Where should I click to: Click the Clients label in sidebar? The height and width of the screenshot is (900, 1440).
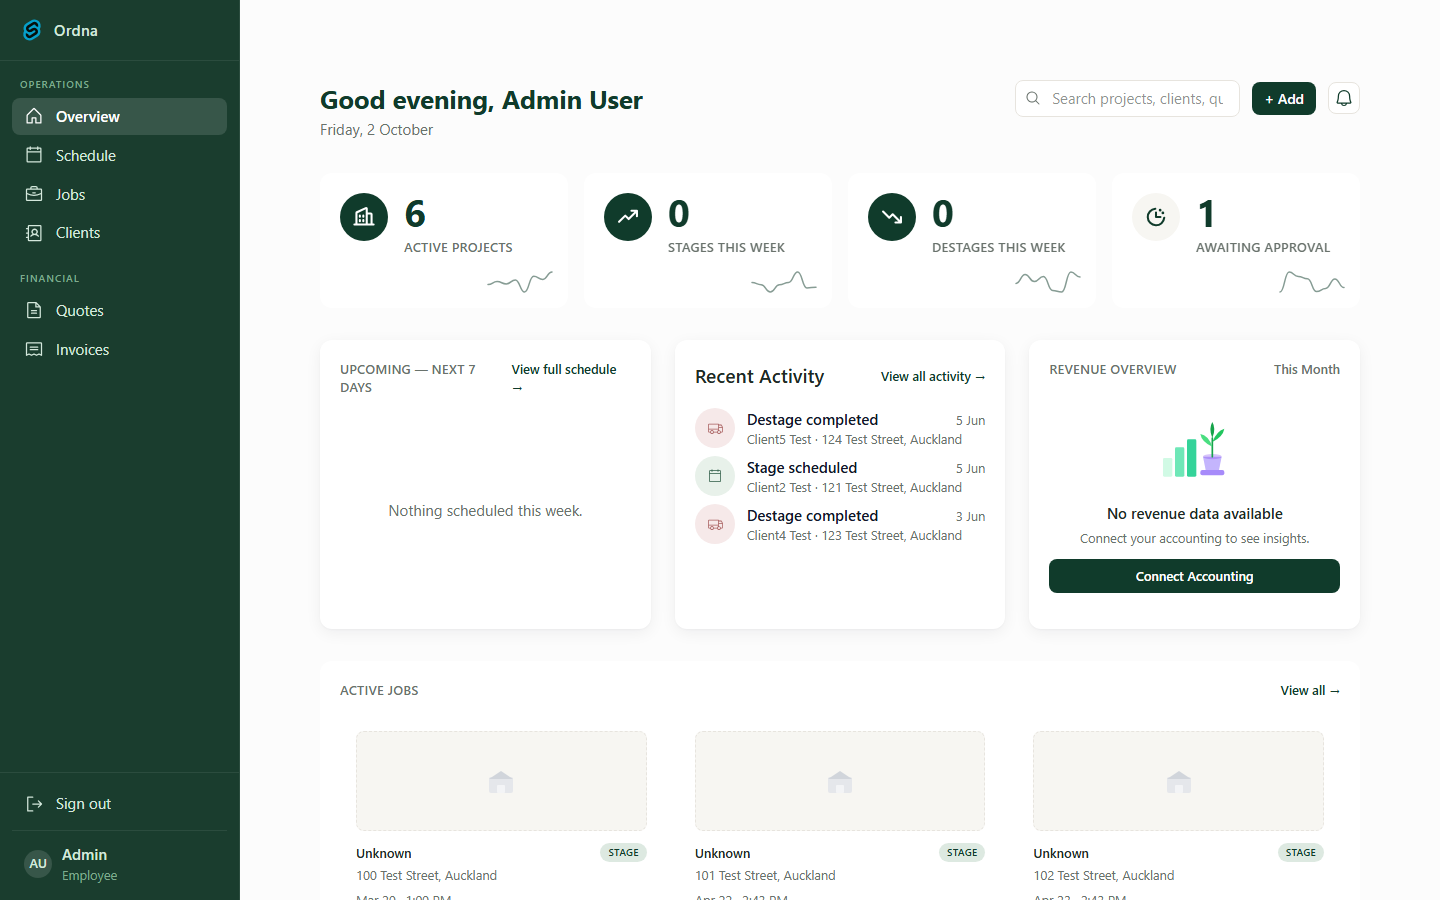pyautogui.click(x=78, y=233)
